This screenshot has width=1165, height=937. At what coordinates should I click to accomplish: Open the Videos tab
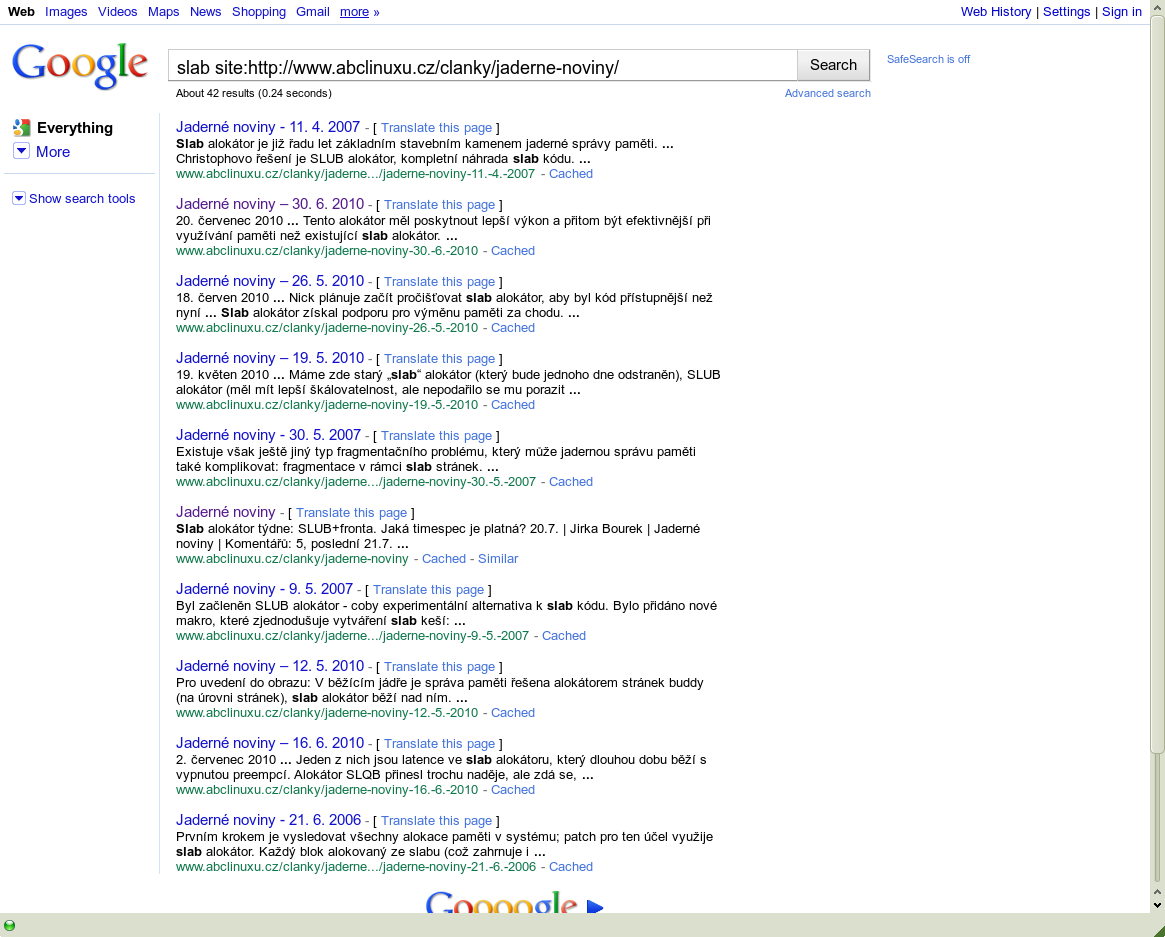pyautogui.click(x=117, y=12)
